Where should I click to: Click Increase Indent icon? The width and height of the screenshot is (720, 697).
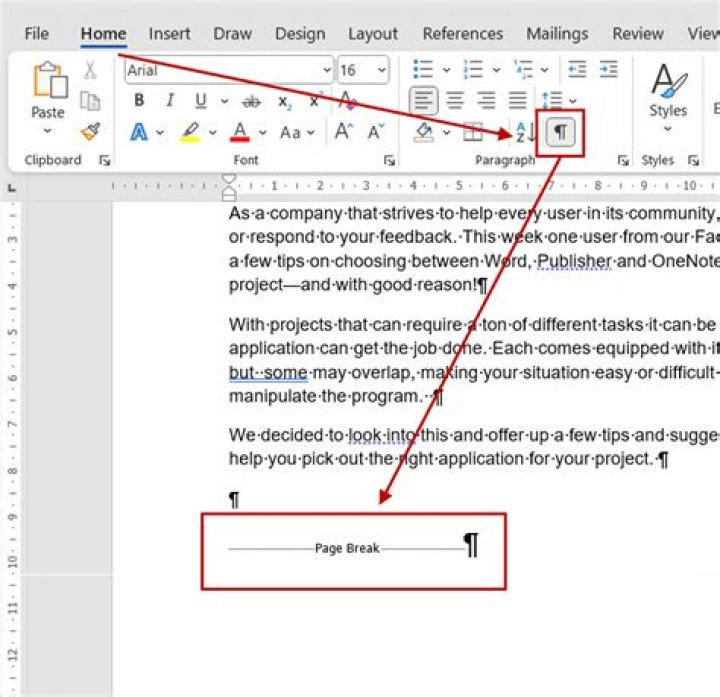pos(608,69)
